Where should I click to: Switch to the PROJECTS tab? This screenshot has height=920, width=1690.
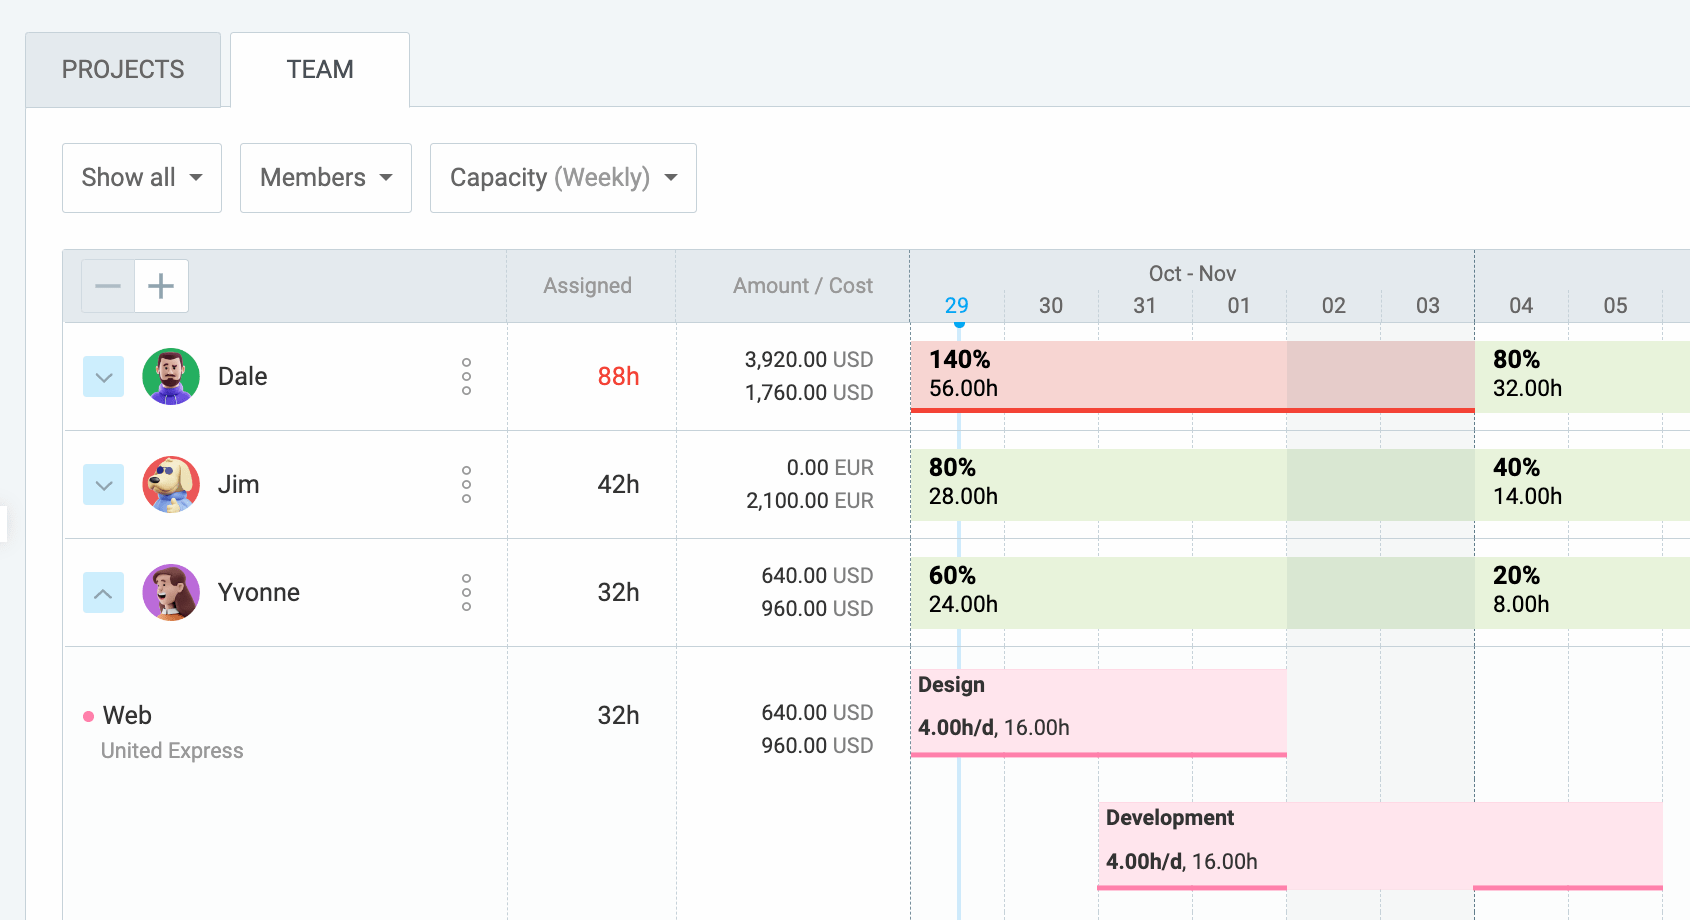click(x=123, y=70)
